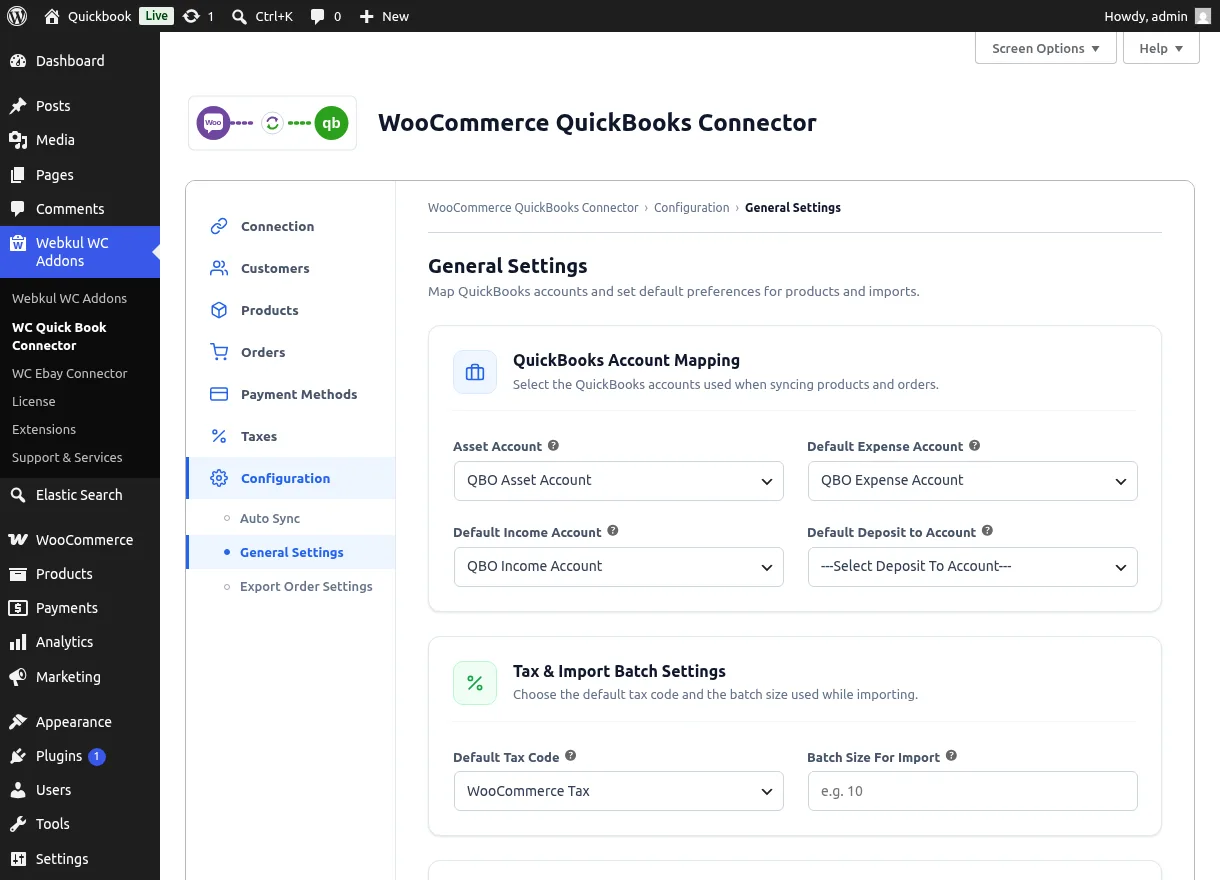Open Extensions submenu link
The width and height of the screenshot is (1220, 880).
tap(44, 429)
